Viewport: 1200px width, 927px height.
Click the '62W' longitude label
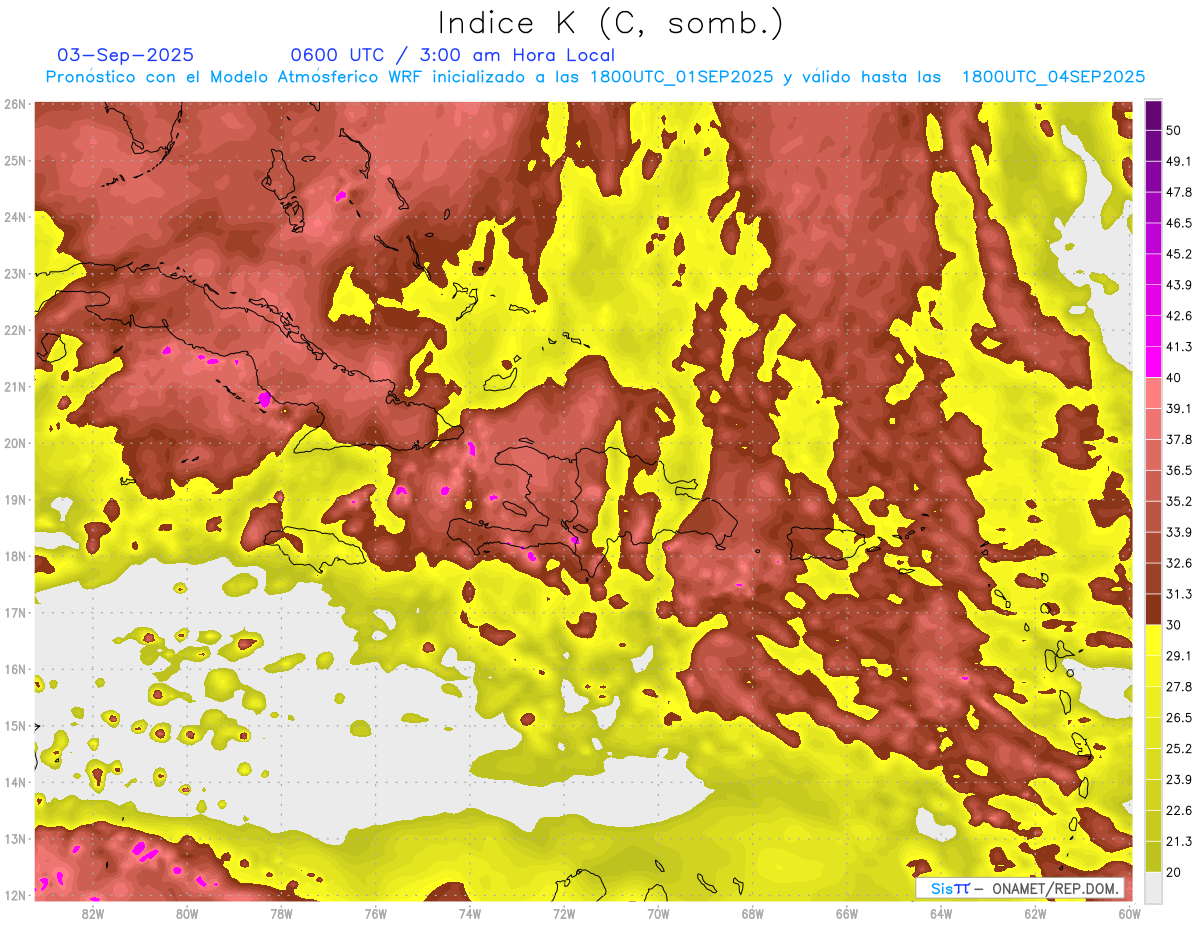1035,913
